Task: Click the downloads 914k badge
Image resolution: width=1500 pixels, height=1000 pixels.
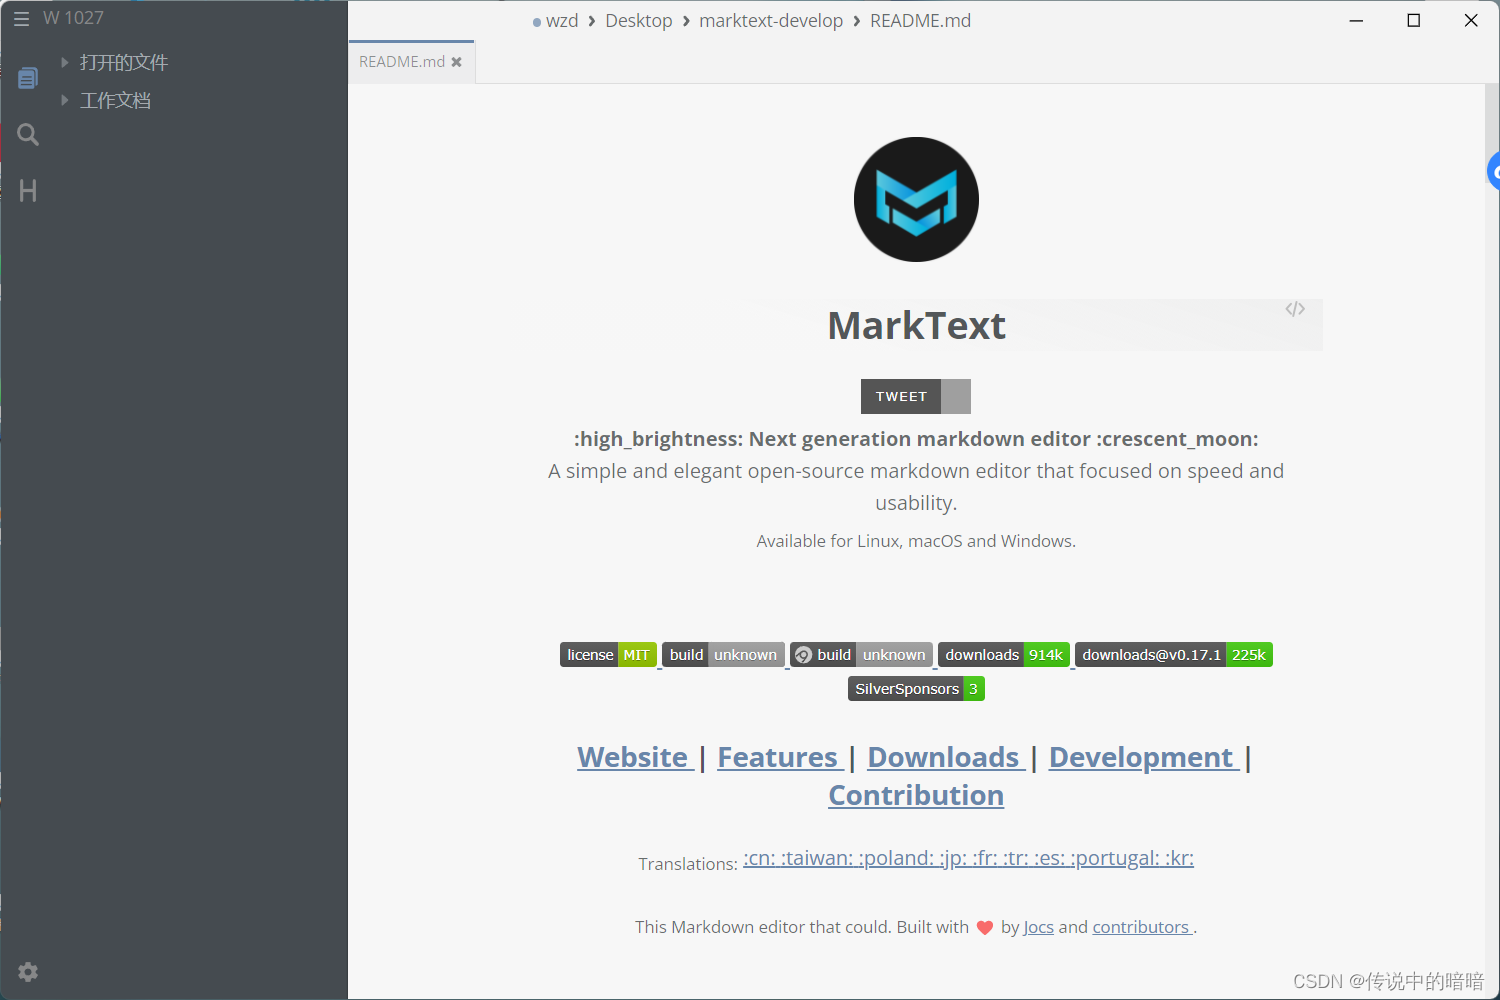Action: point(1003,654)
